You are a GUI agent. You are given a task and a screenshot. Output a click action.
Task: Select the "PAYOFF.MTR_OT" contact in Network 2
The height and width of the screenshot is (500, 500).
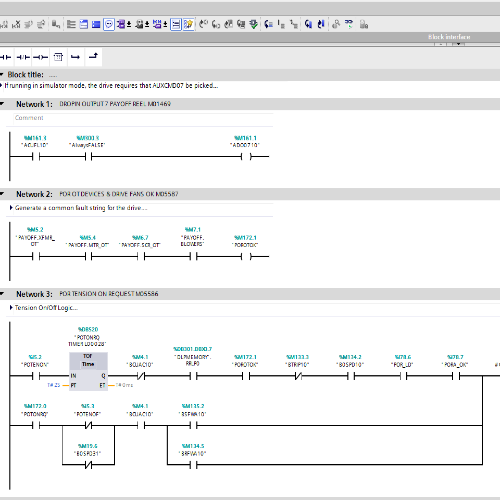pyautogui.click(x=88, y=256)
